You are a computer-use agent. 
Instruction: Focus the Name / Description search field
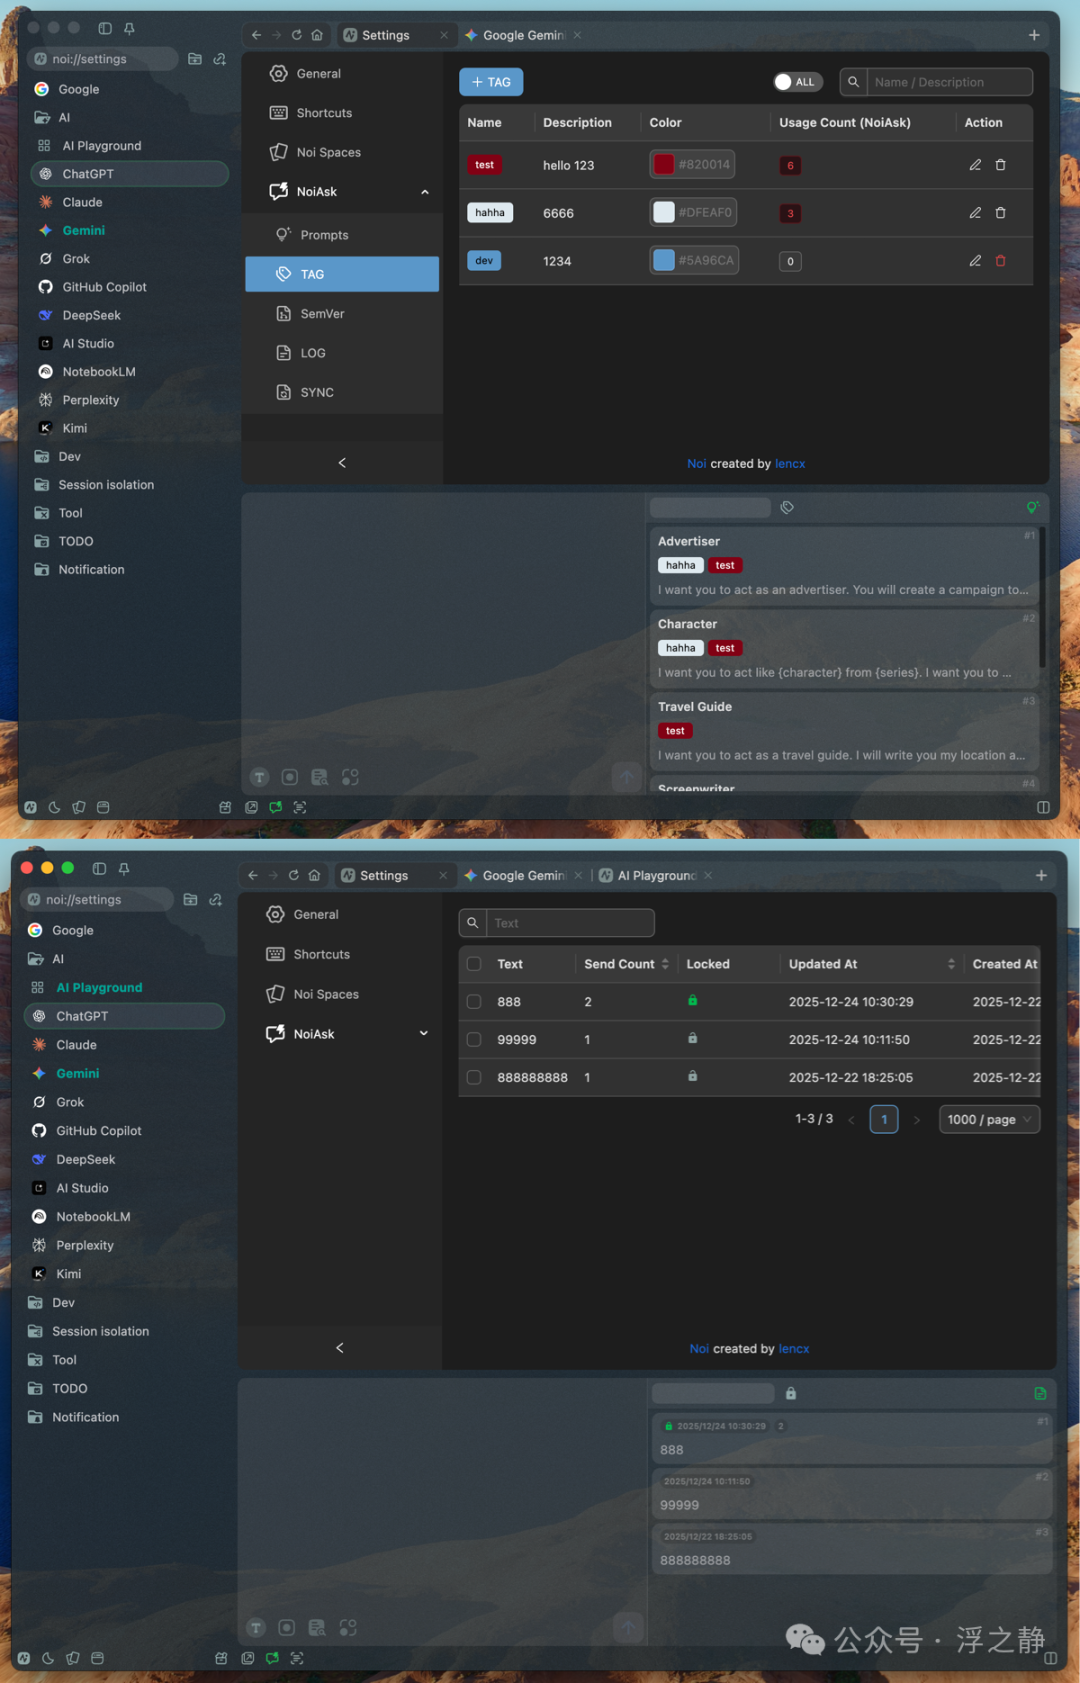click(949, 82)
